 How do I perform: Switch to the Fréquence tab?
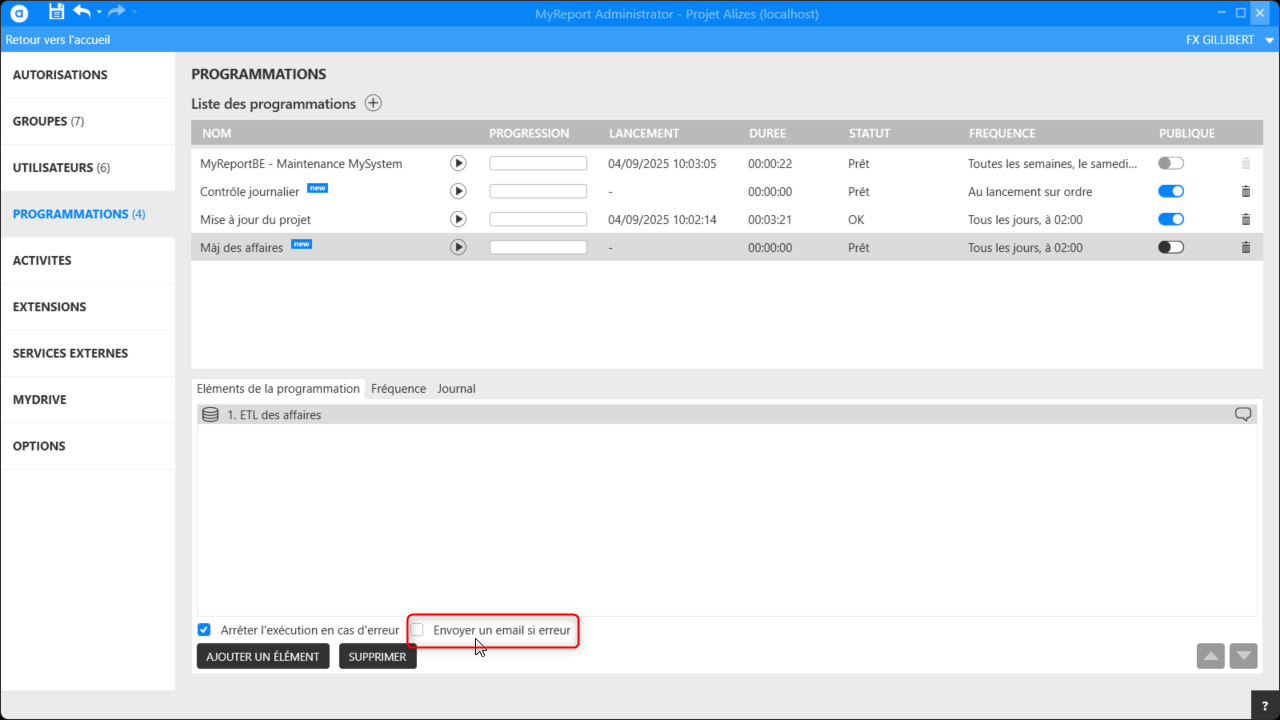point(398,388)
